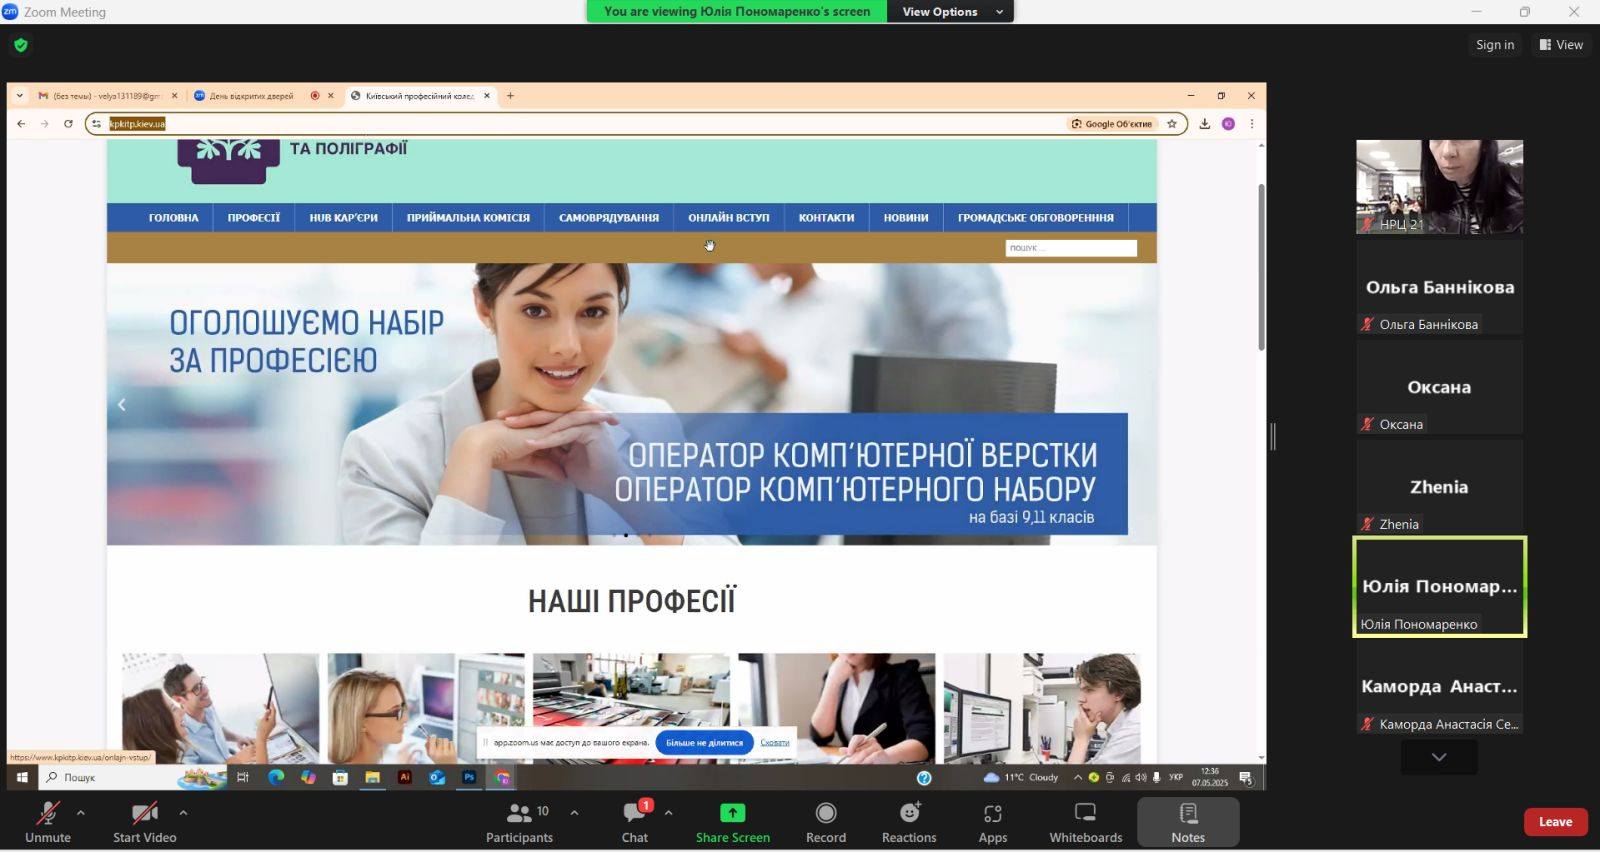Go to previous slide arrow on banner
1600x852 pixels.
point(122,405)
